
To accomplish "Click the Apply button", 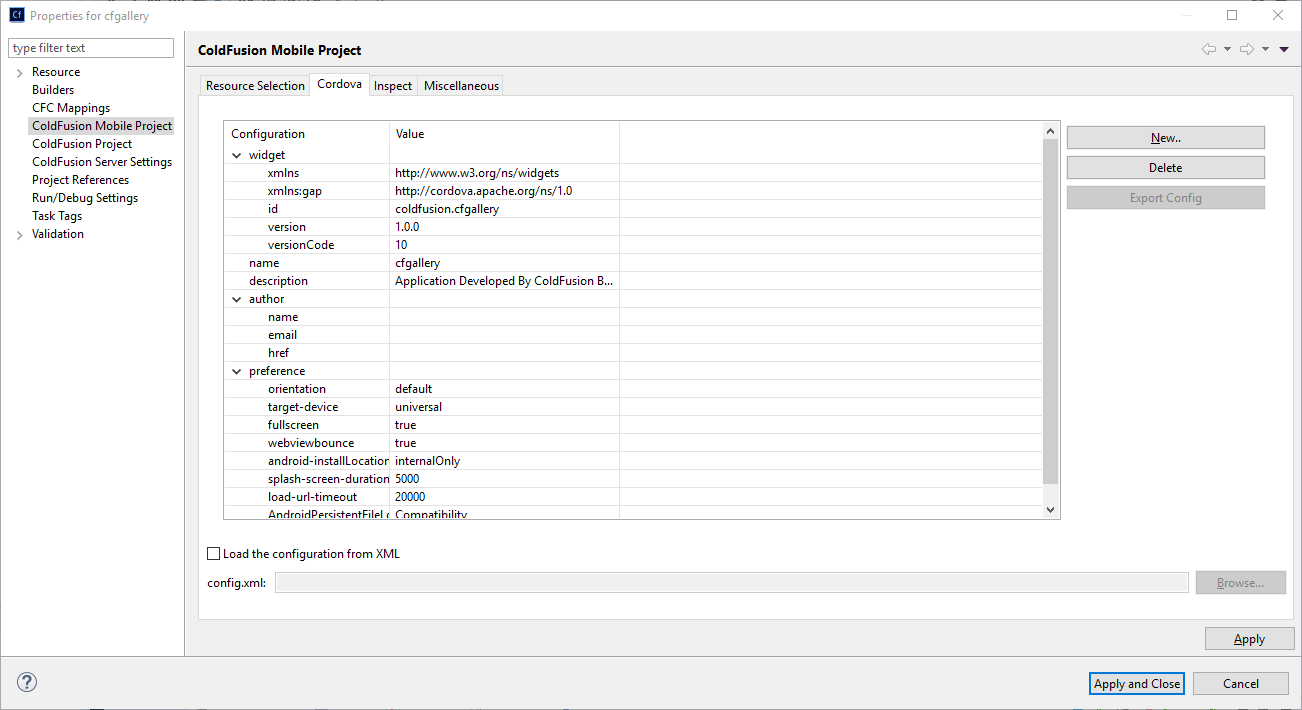I will tap(1250, 639).
